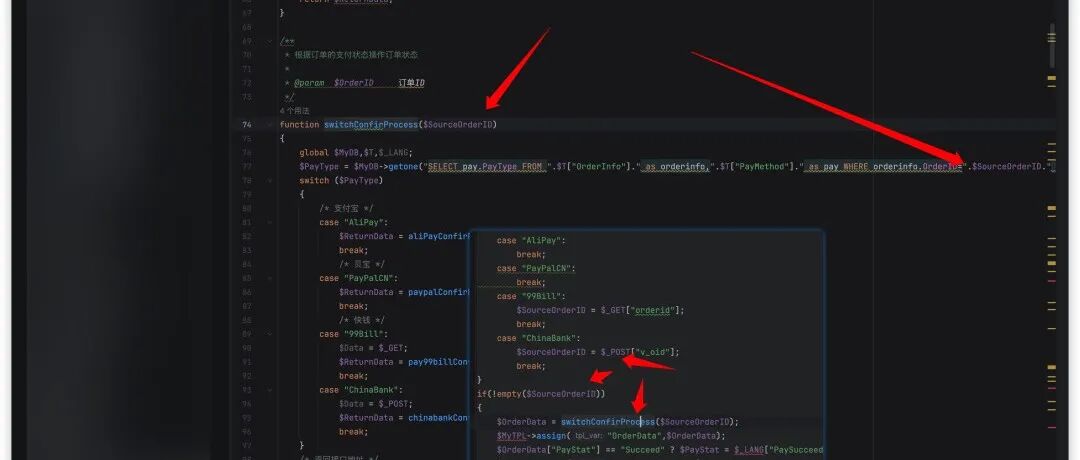Click case "AliPay" in the popup code panel
This screenshot has width=1080, height=460.
531,240
